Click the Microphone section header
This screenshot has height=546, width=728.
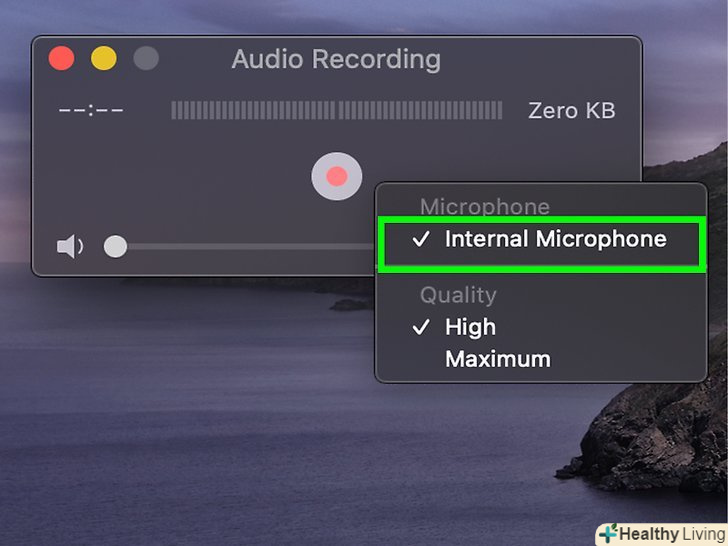485,207
